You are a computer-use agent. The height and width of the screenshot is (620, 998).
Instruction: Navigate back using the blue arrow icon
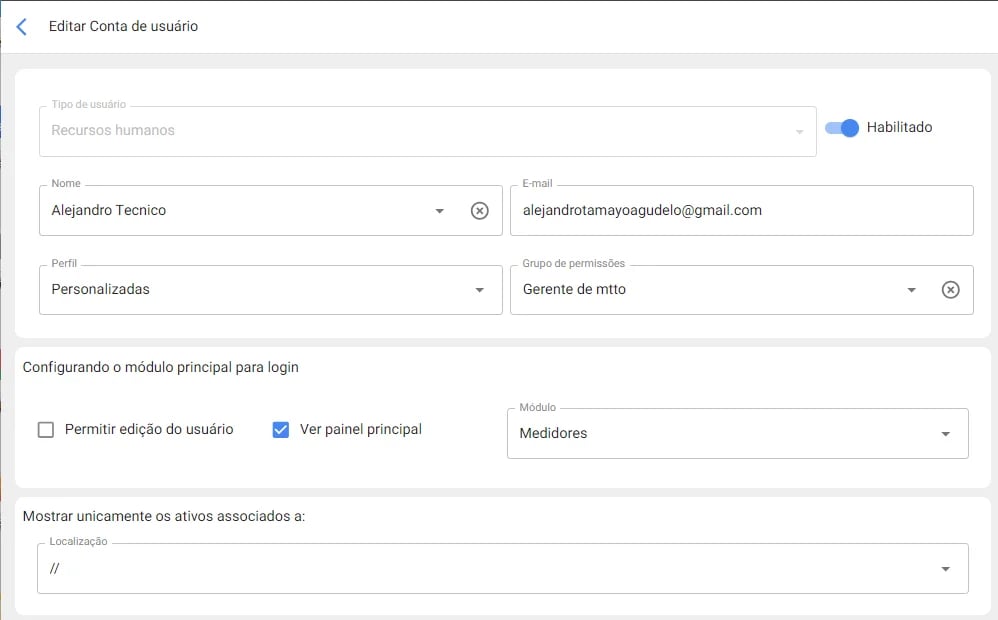(x=21, y=27)
